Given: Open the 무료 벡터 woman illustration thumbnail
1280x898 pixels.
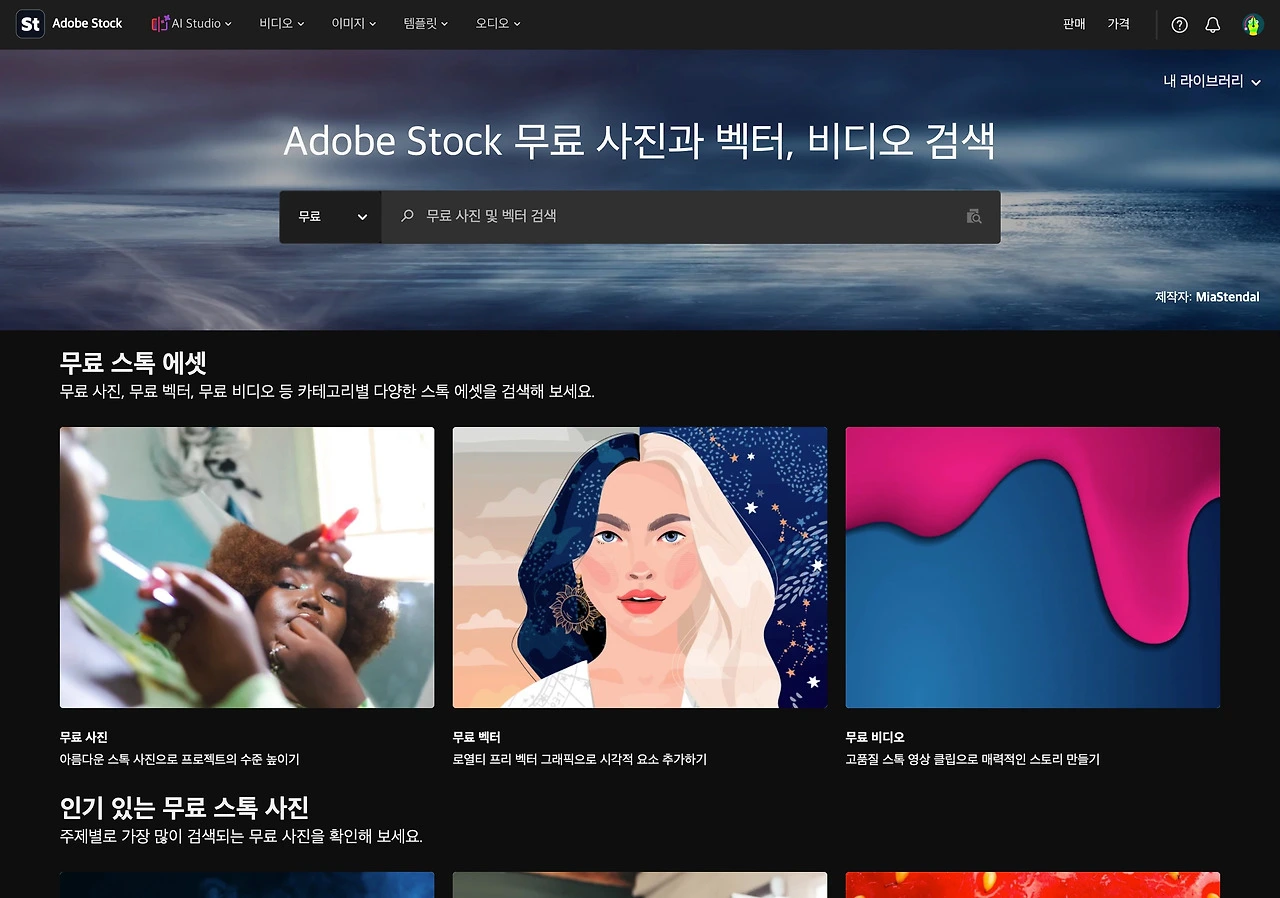Looking at the screenshot, I should click(x=640, y=568).
